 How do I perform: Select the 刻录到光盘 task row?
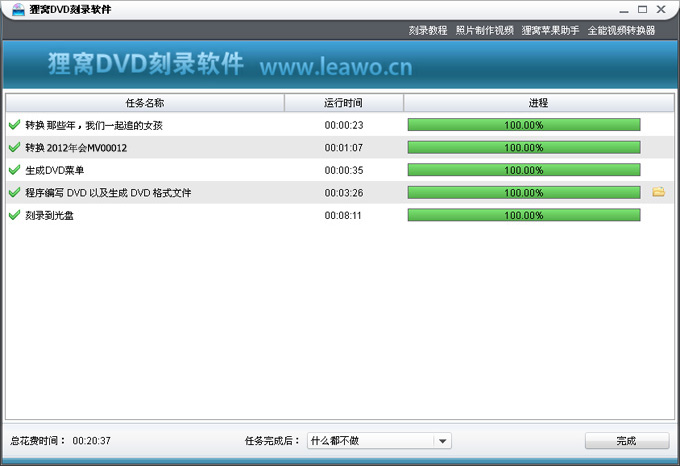coord(340,215)
